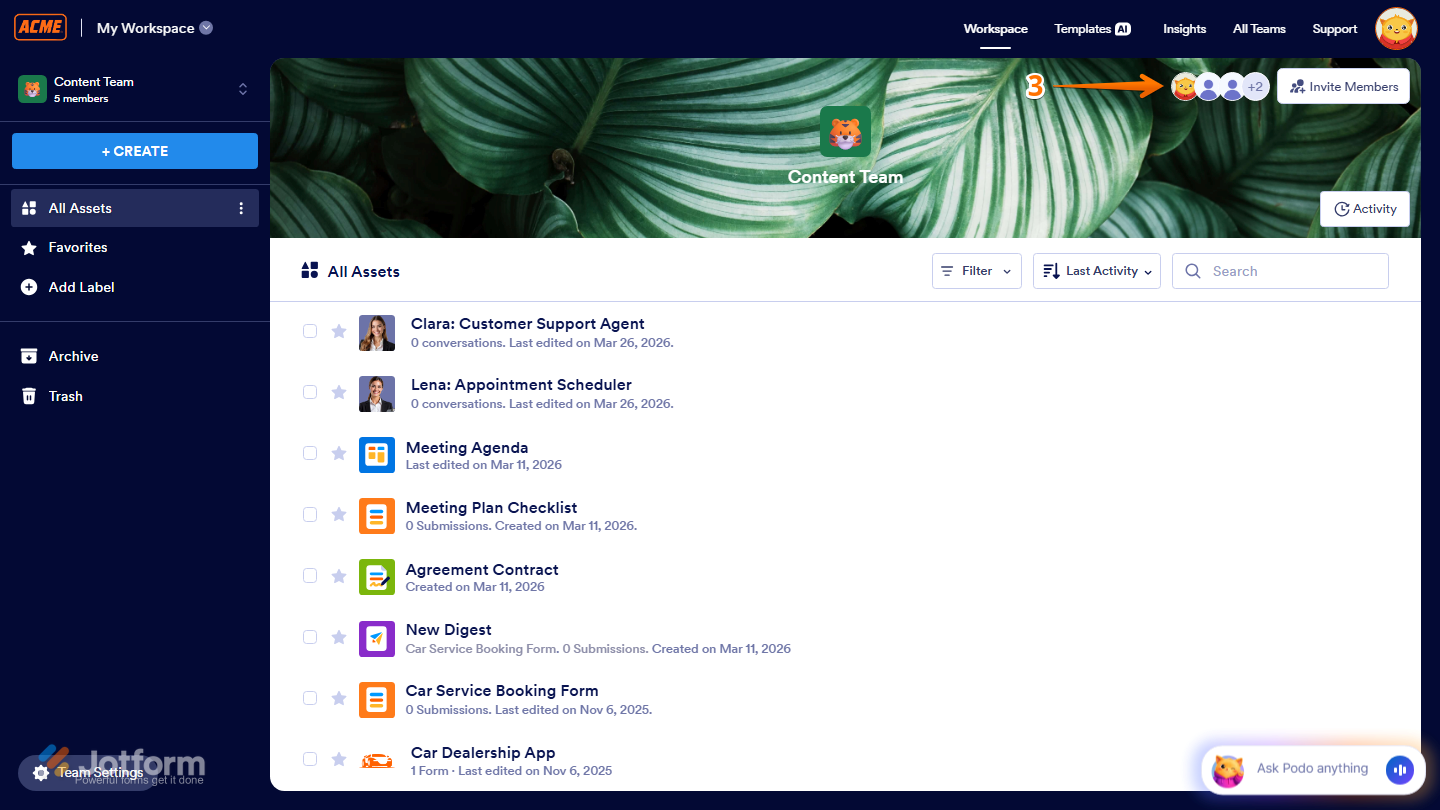
Task: Click the Activity button on the team banner
Action: pyautogui.click(x=1364, y=208)
